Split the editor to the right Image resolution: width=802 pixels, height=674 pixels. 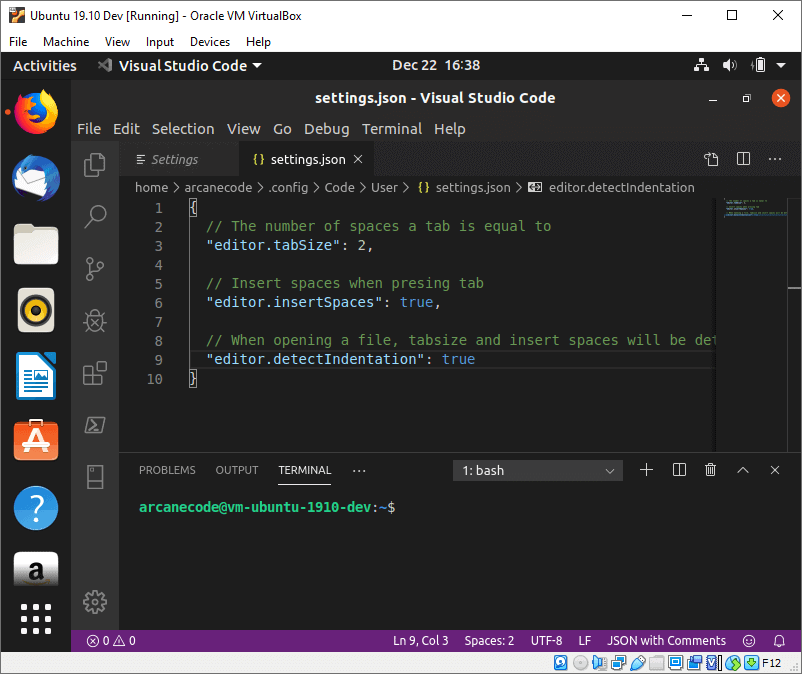(x=743, y=159)
